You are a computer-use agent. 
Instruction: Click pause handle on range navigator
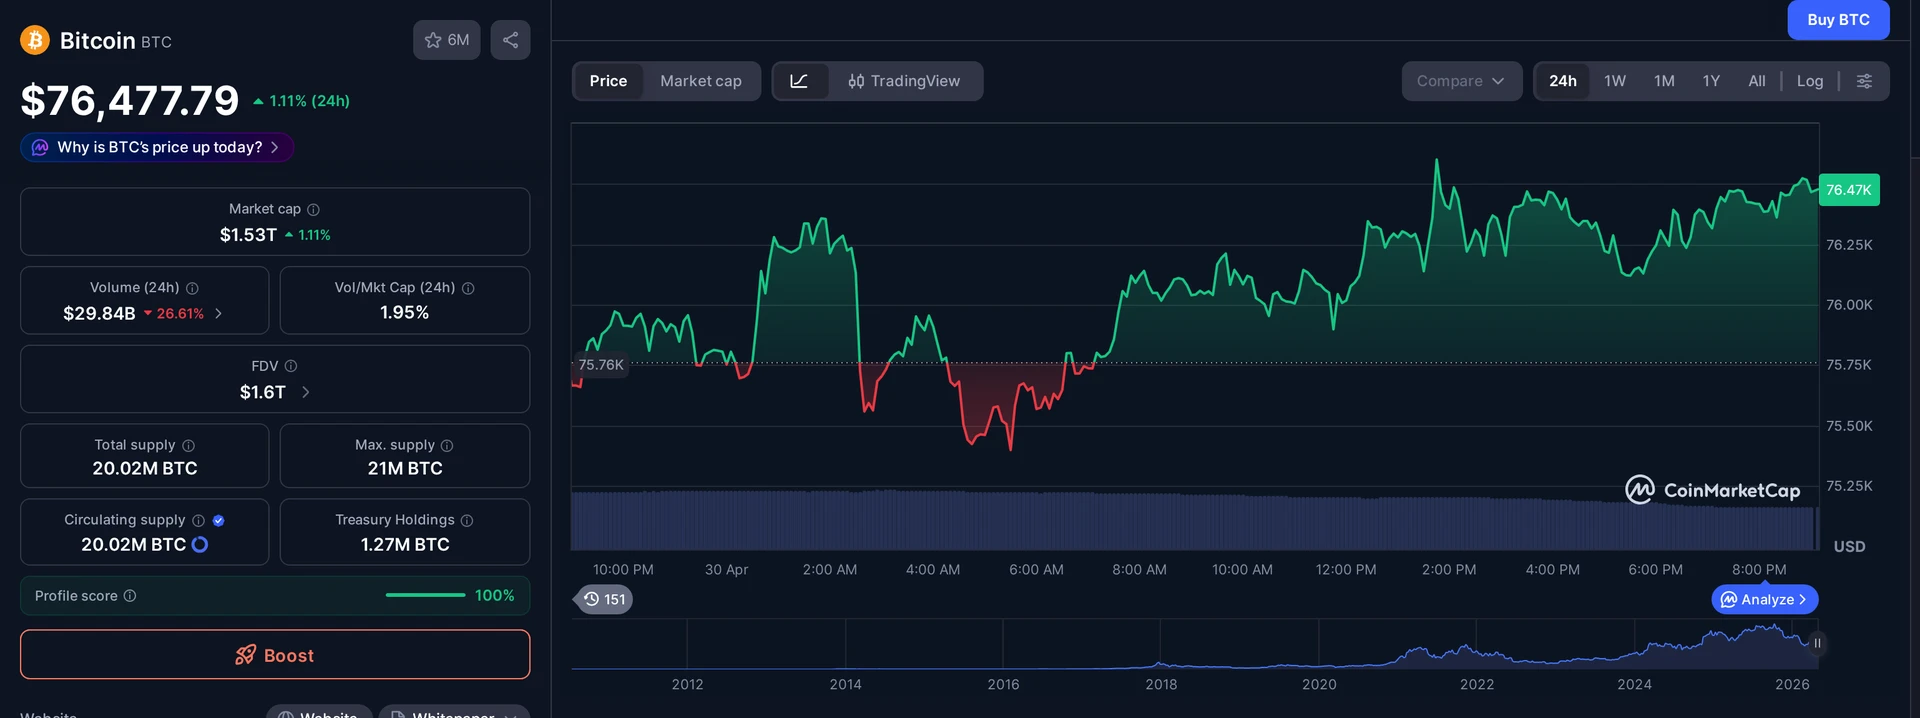tap(1817, 643)
